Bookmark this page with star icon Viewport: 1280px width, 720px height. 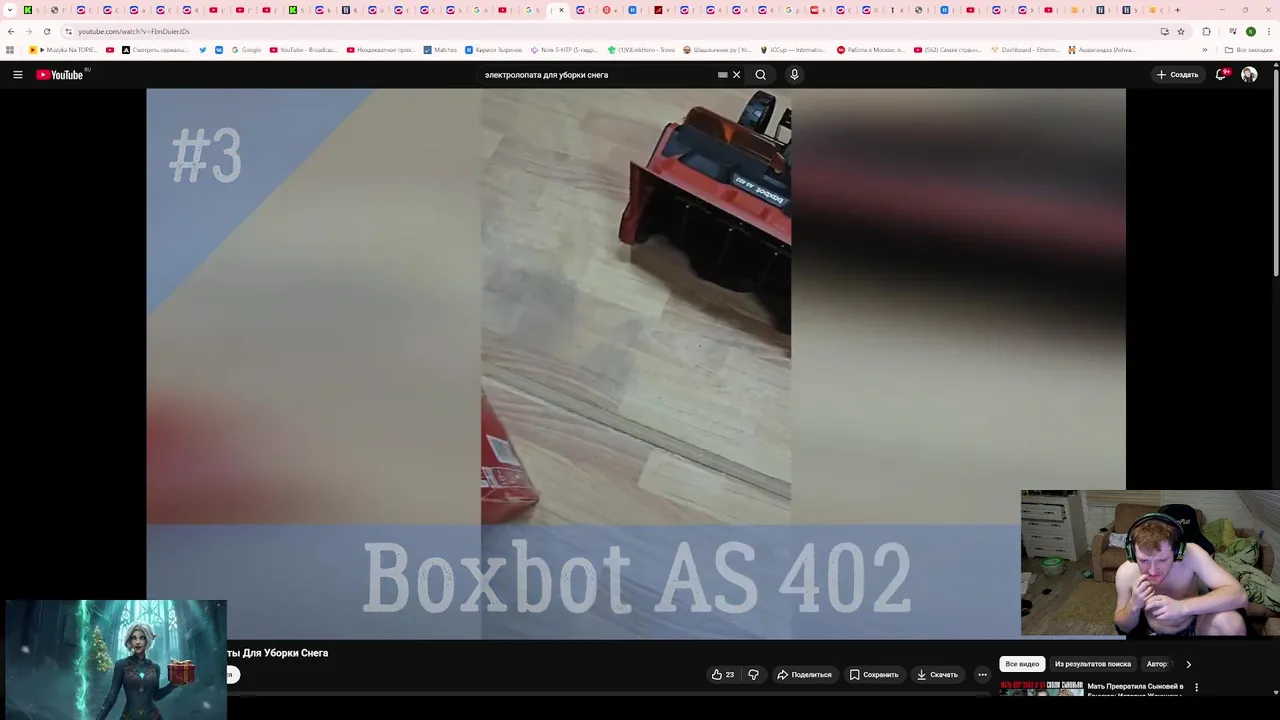pos(1181,31)
